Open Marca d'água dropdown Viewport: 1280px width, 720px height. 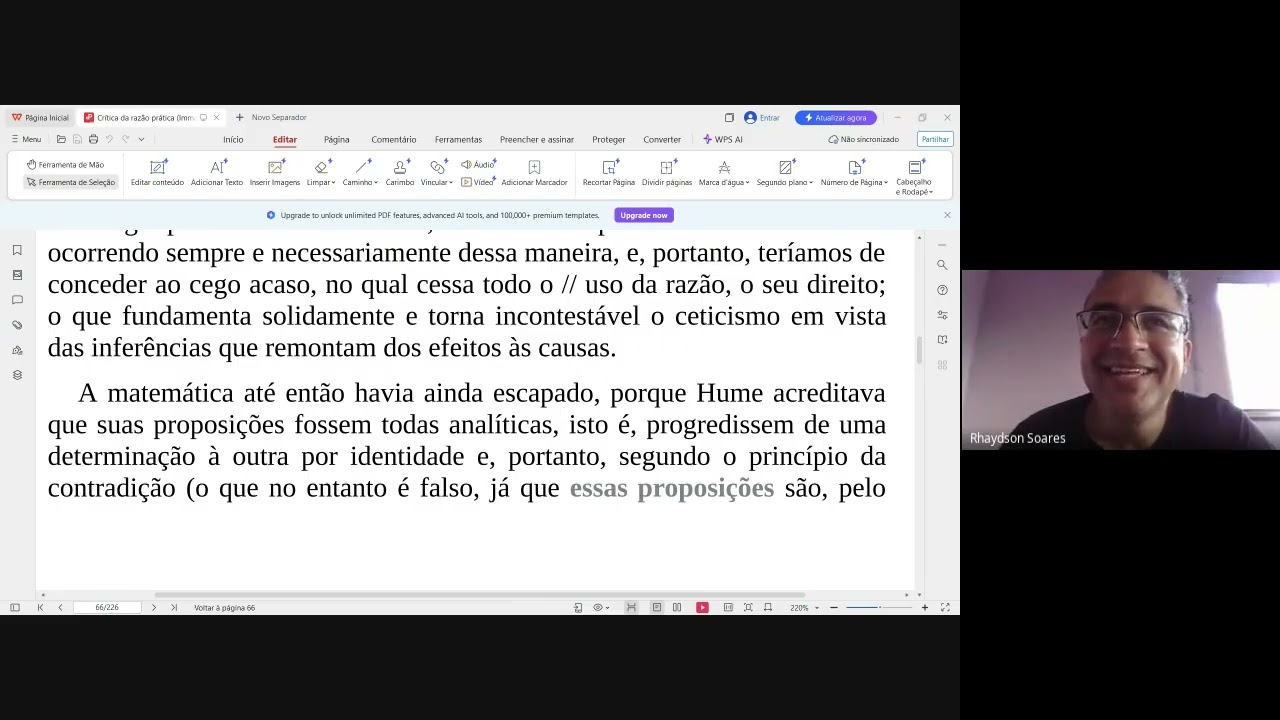724,173
